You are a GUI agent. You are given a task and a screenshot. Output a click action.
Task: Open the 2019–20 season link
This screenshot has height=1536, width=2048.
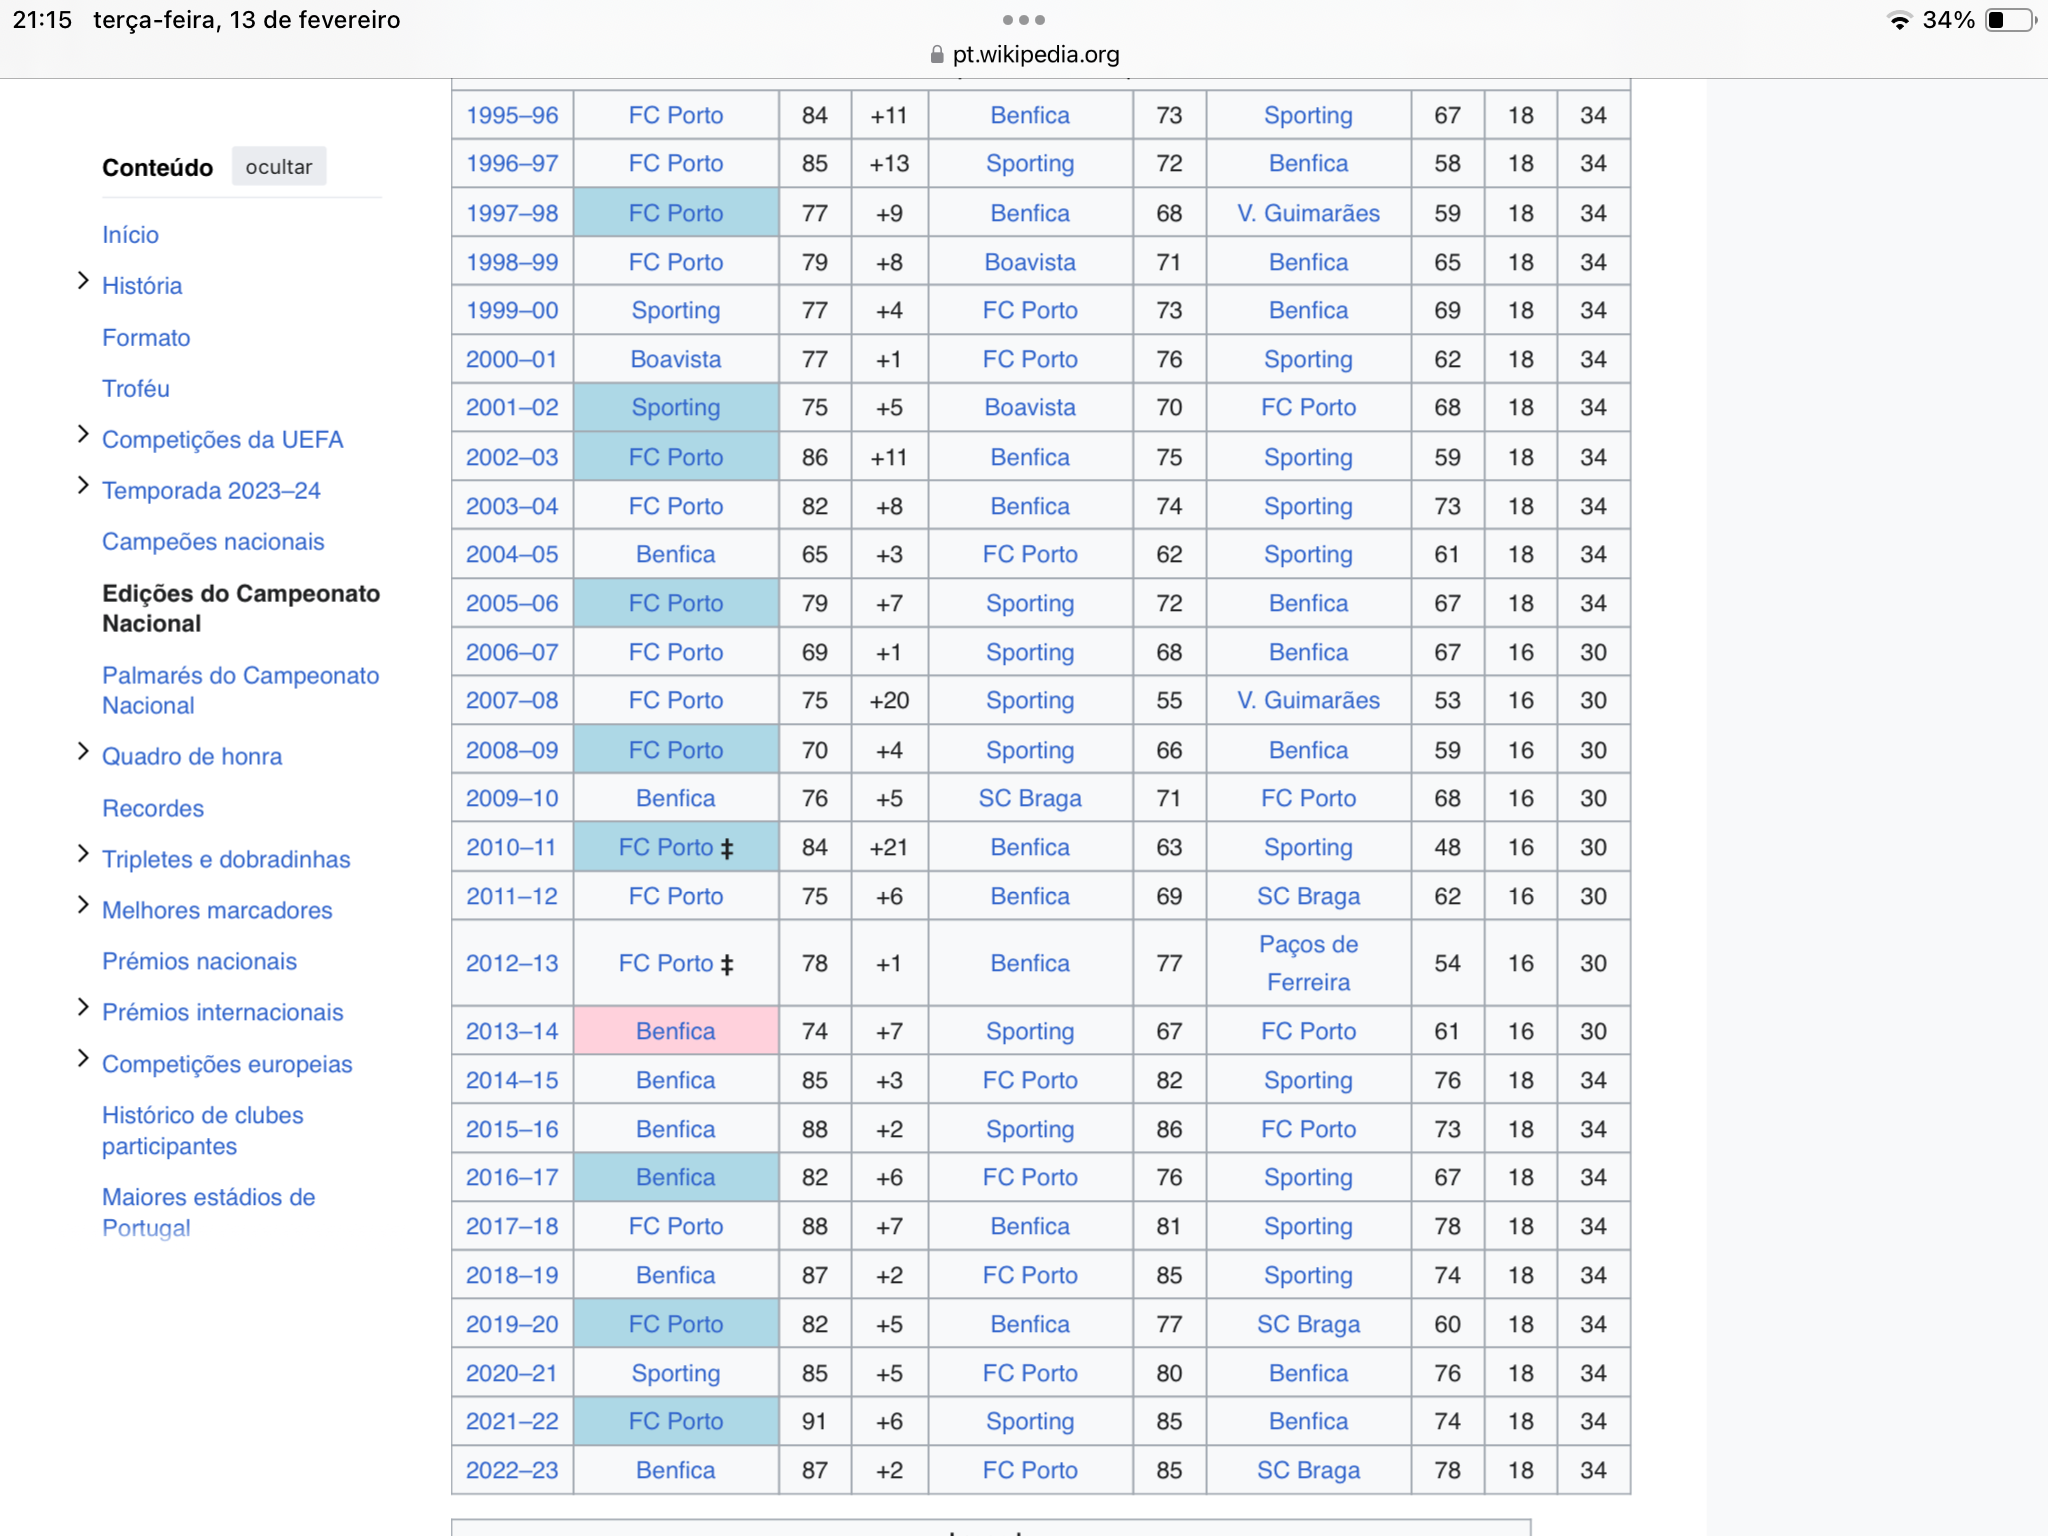coord(512,1324)
